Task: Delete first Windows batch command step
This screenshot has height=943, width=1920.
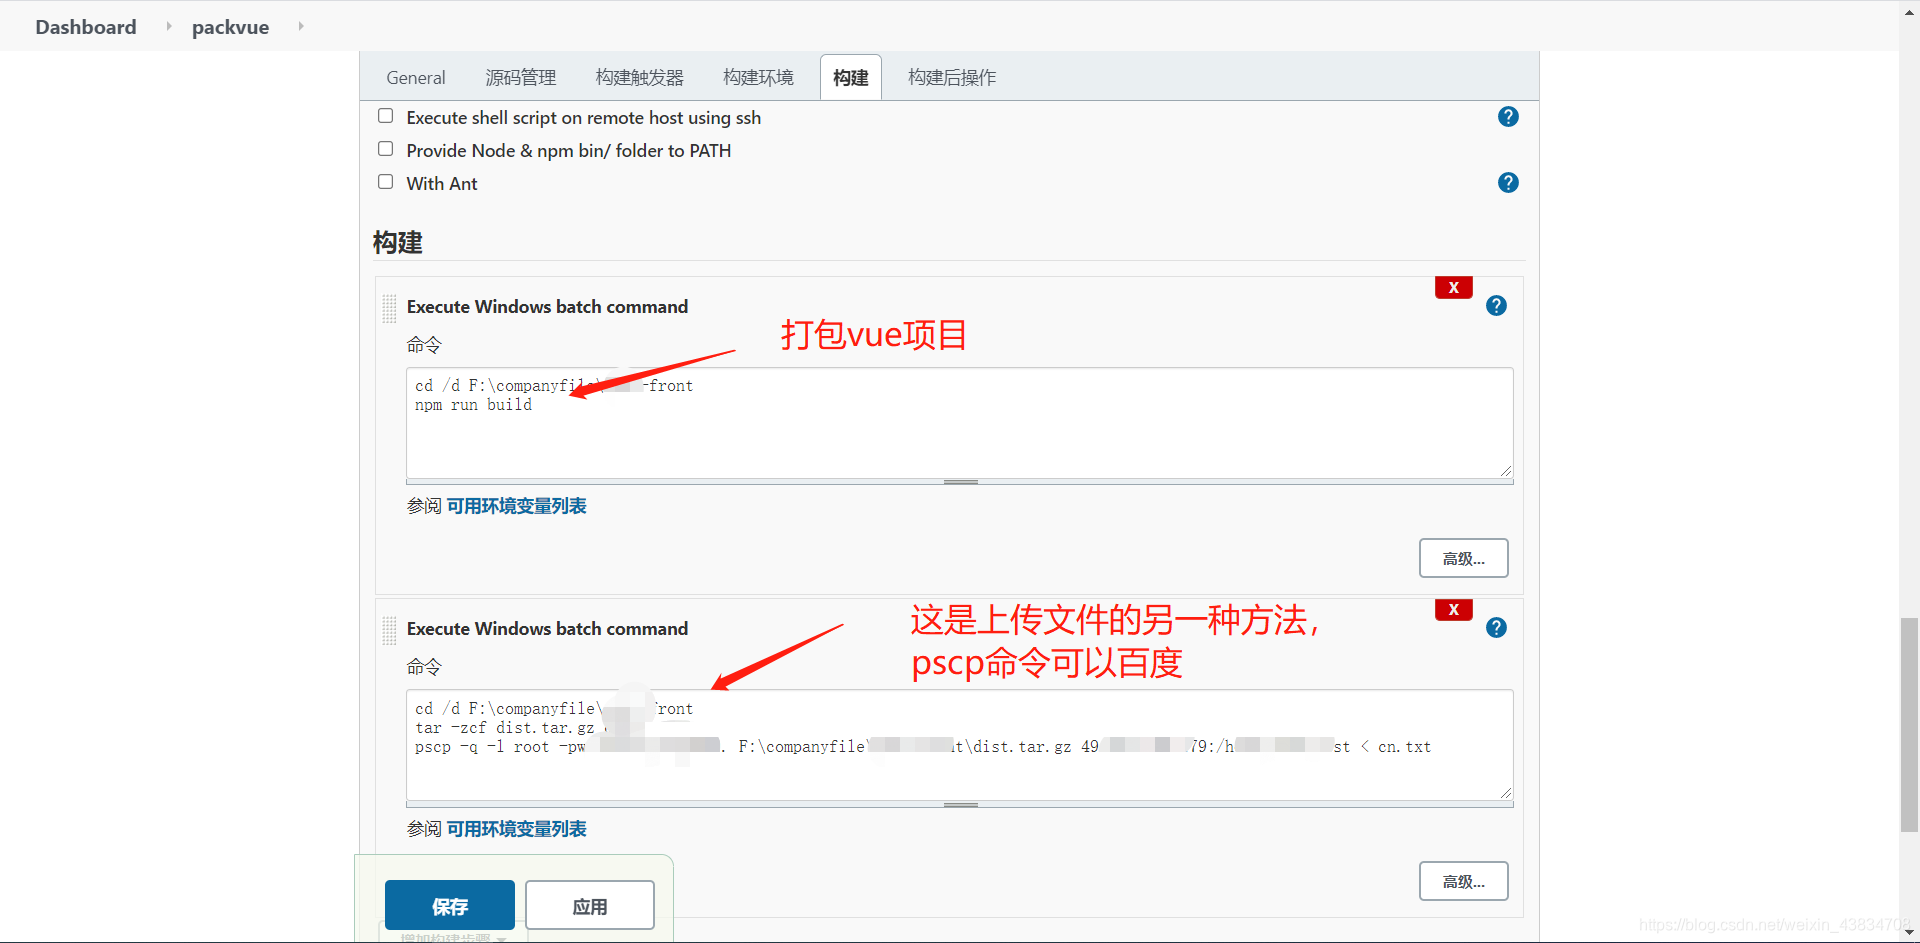Action: tap(1453, 288)
